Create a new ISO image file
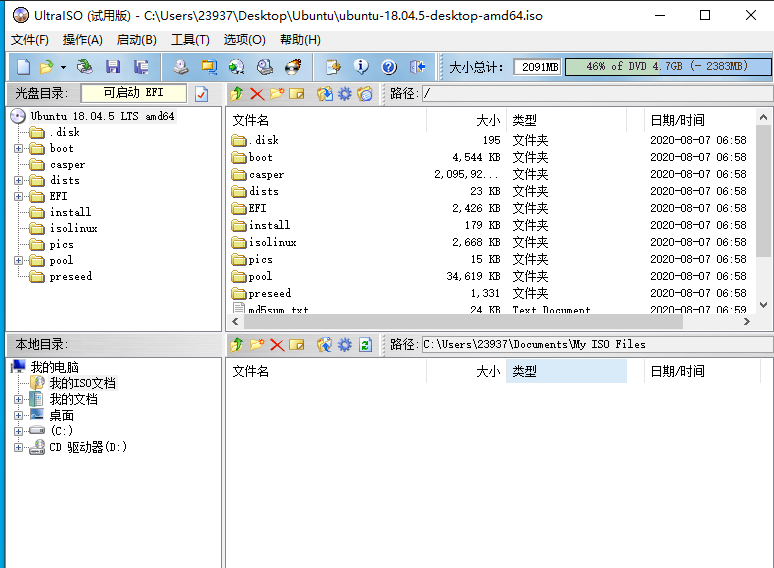774x568 pixels. click(x=23, y=67)
